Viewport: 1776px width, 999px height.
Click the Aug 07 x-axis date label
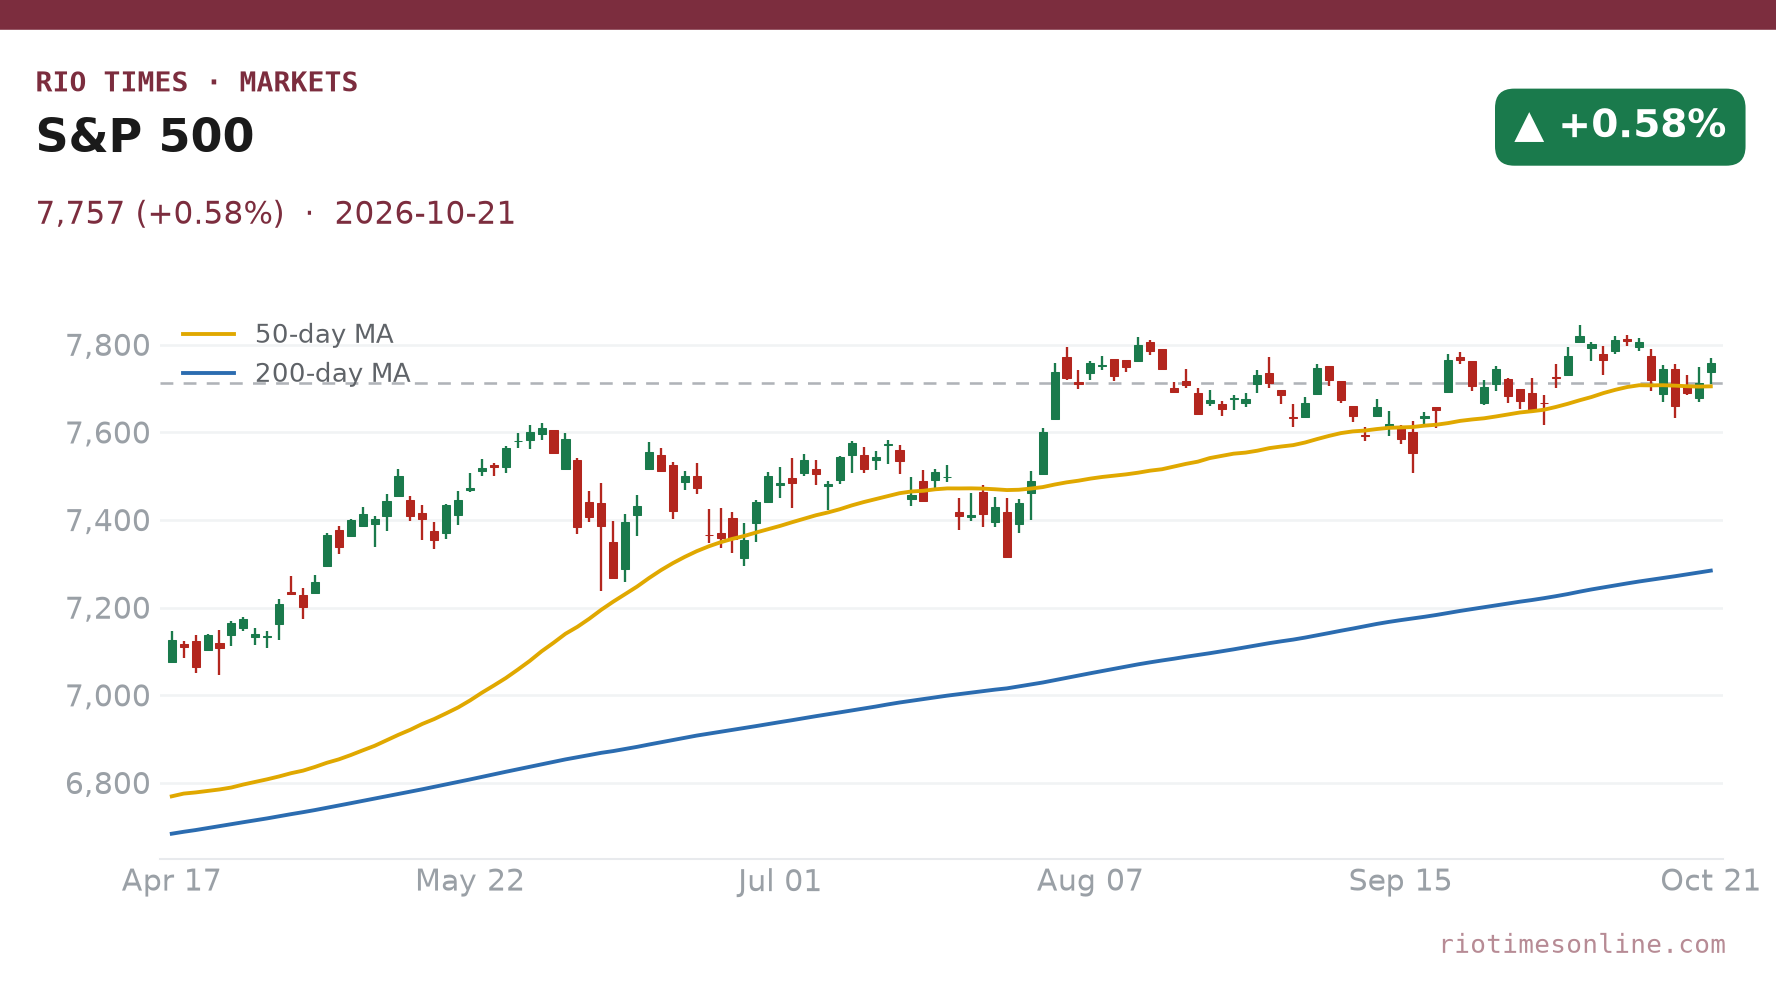click(1090, 881)
